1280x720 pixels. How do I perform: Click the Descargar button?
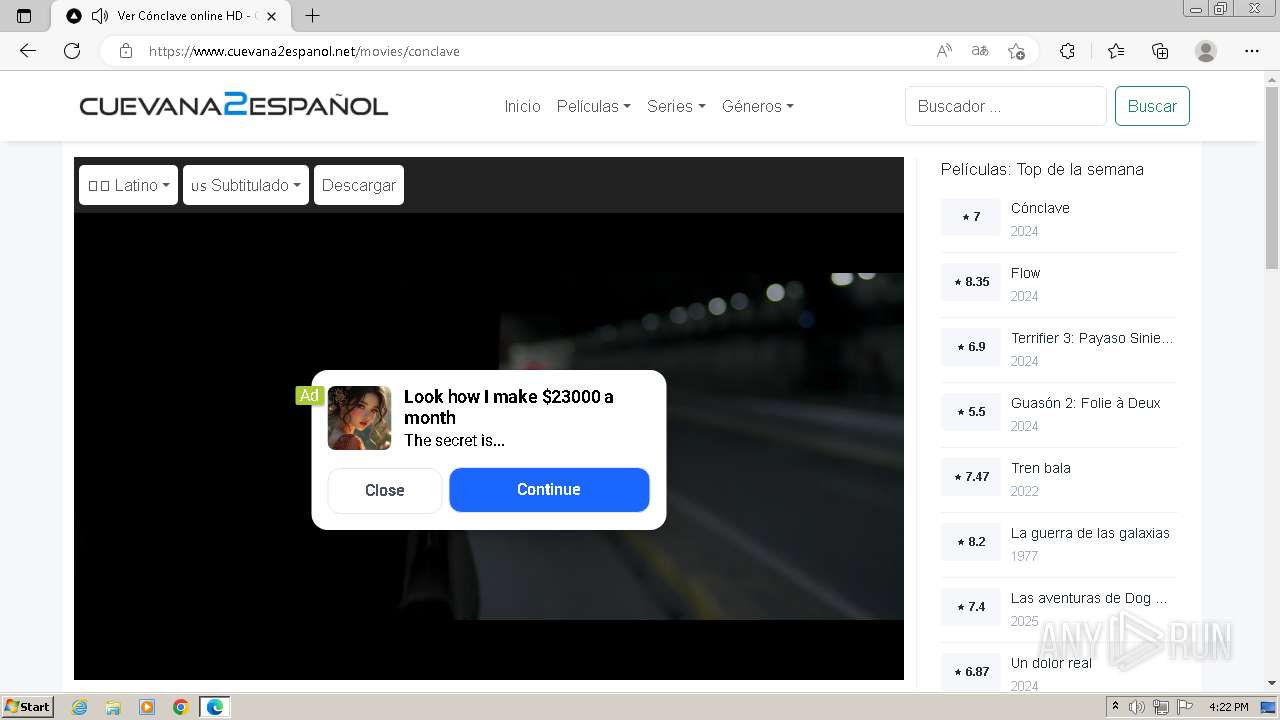(x=359, y=185)
